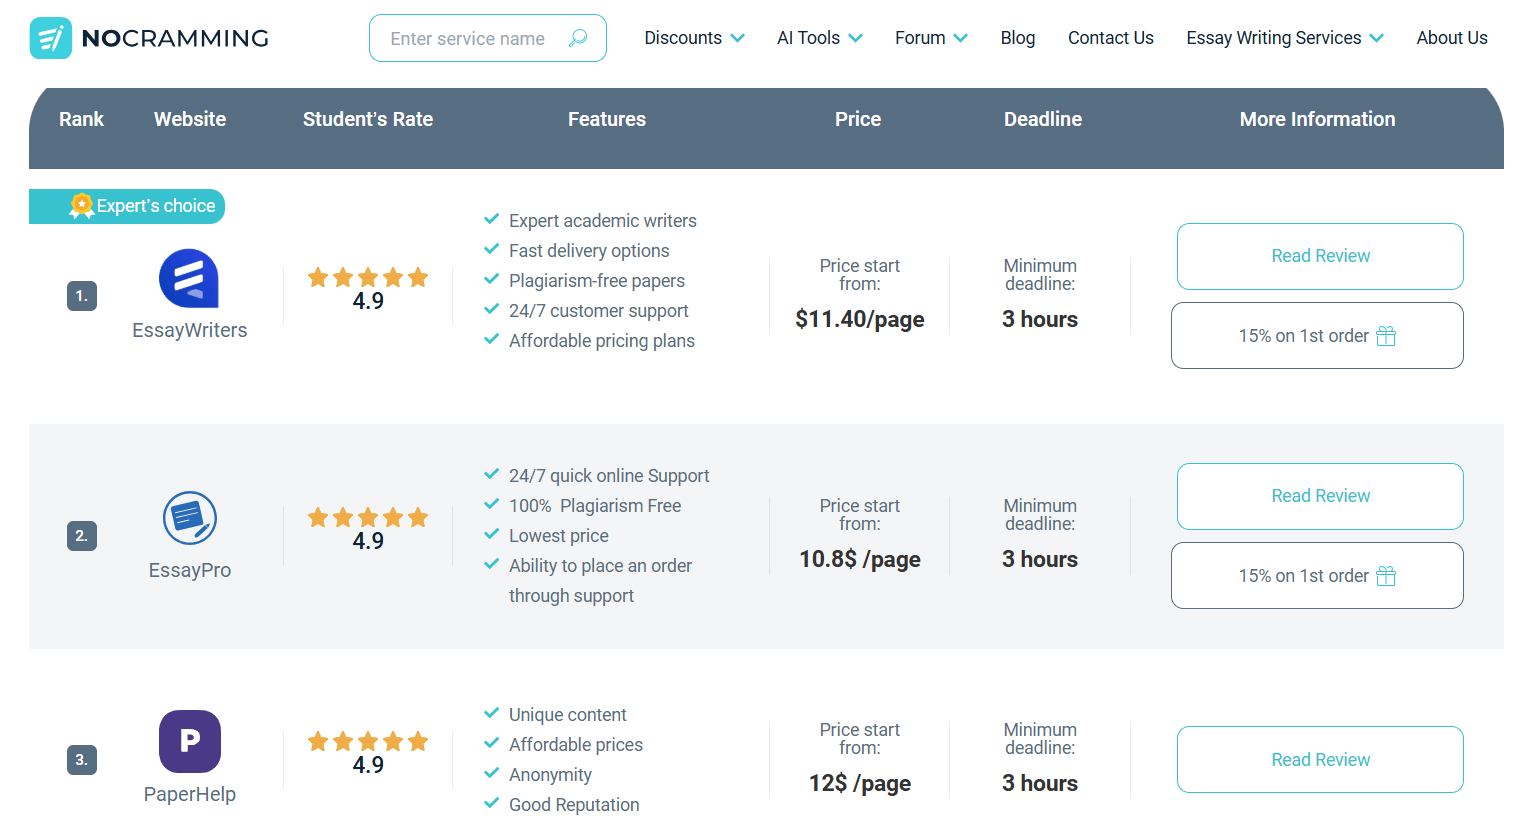Click "Plagiarism-free papers" feature text
Image resolution: width=1532 pixels, height=837 pixels.
(597, 281)
